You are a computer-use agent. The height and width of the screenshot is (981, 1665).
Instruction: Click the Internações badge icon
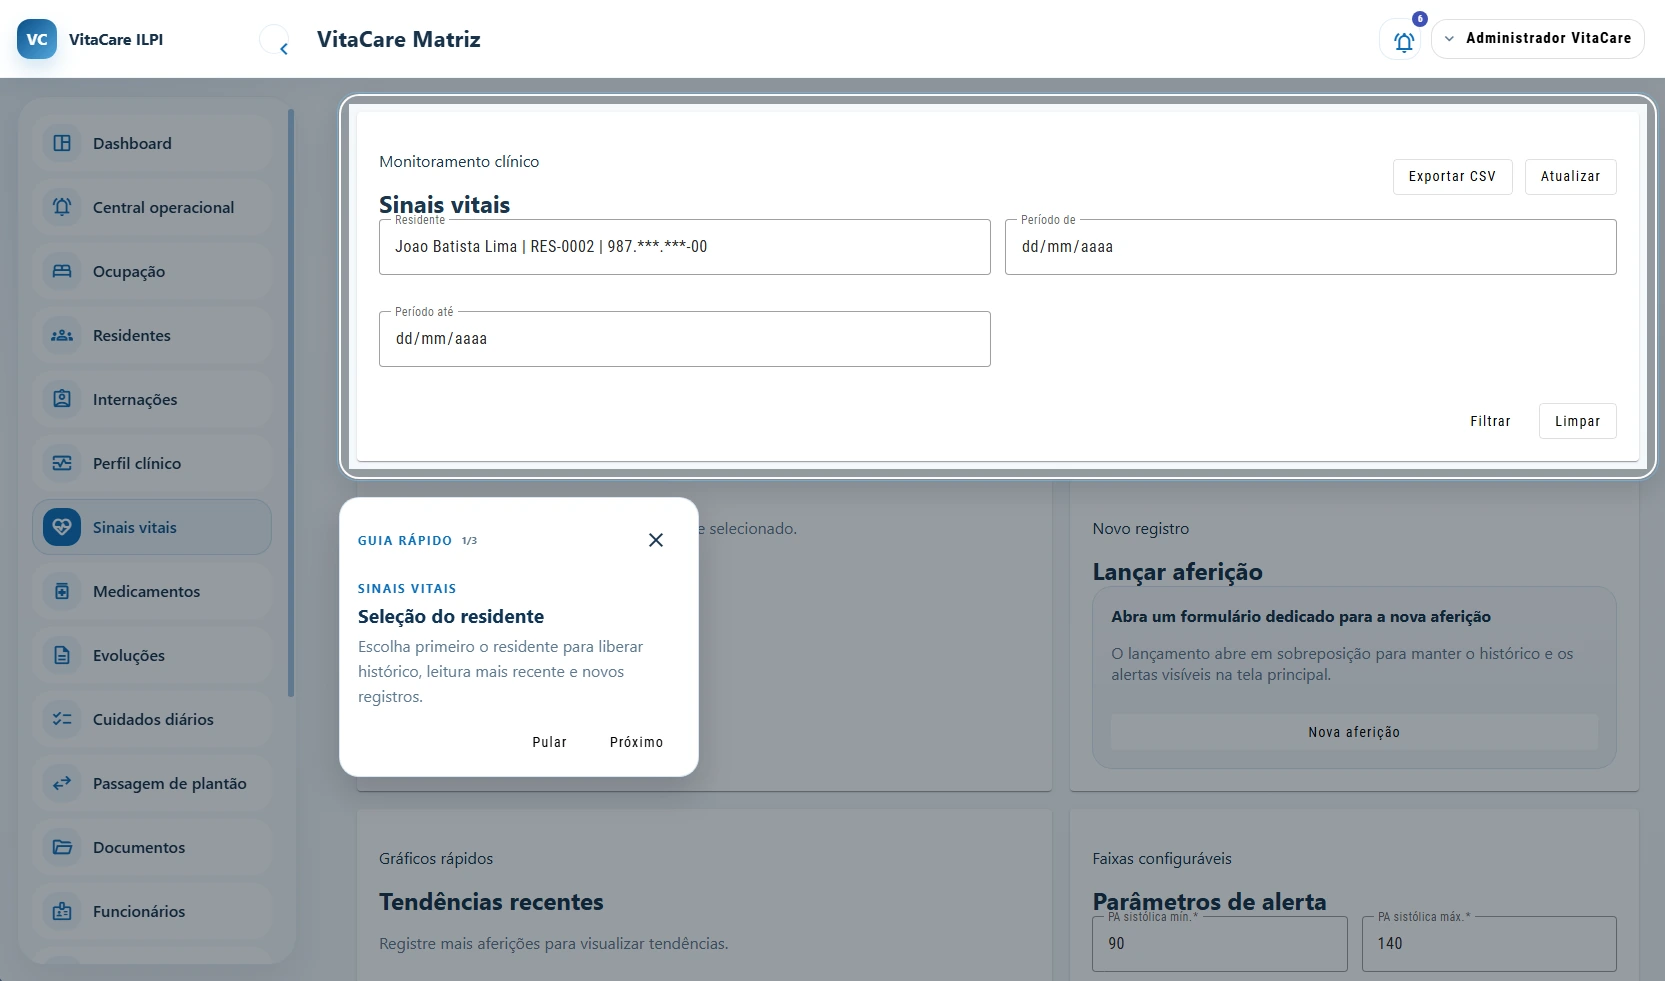click(62, 399)
